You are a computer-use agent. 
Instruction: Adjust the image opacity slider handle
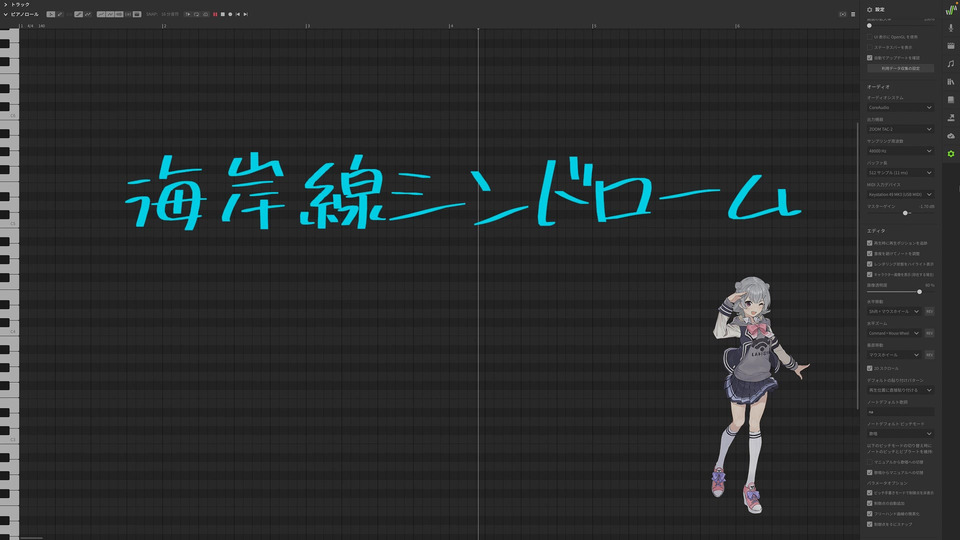coord(919,292)
